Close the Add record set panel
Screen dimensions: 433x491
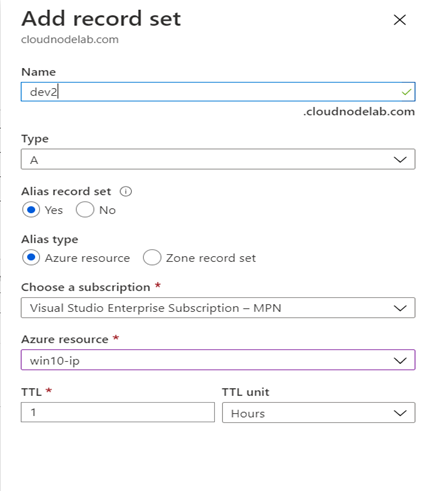point(399,20)
